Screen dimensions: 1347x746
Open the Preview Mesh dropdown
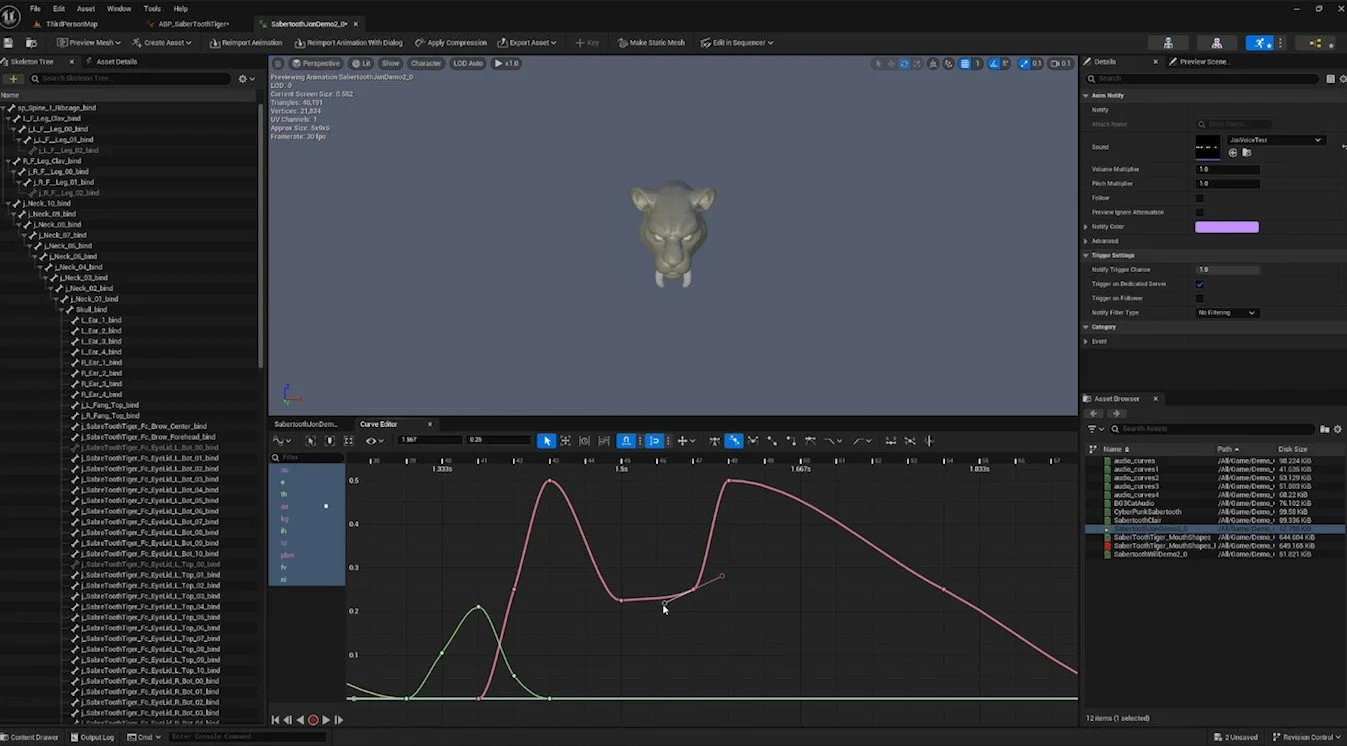89,43
